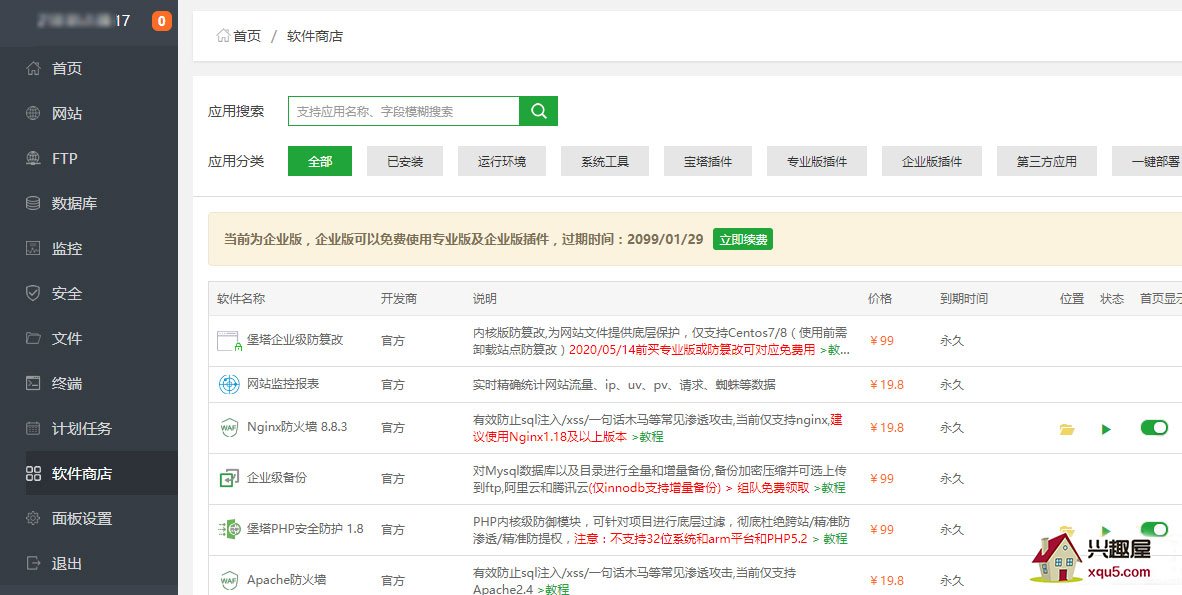Screen dimensions: 1182x595
Task: Select the 一键部署 category tab
Action: pos(1147,161)
